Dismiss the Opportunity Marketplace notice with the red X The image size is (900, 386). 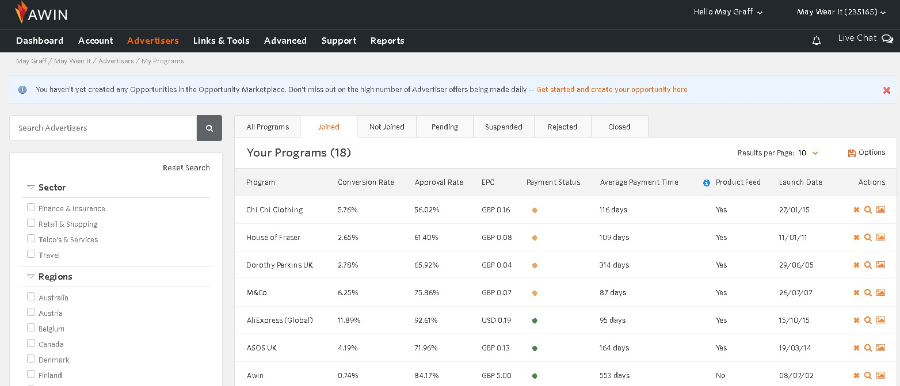(x=886, y=90)
